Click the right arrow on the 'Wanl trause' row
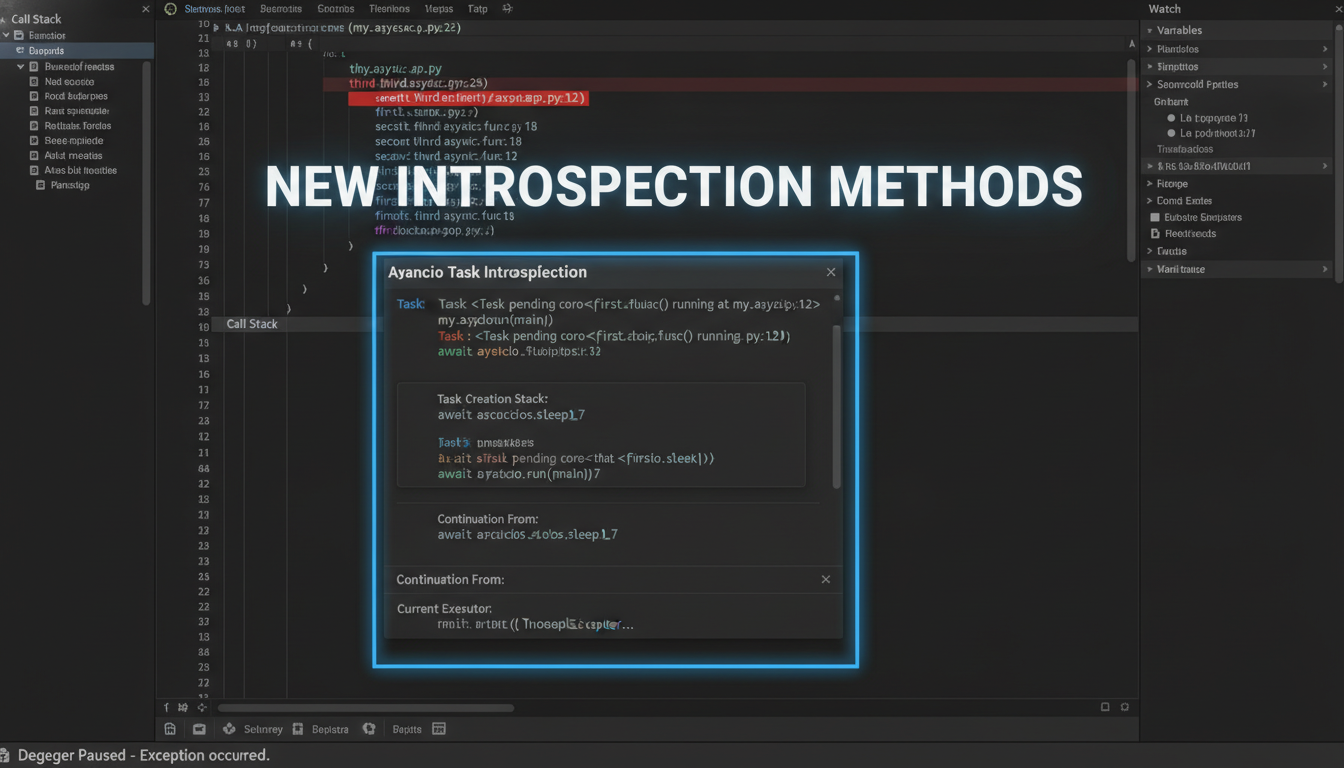Image resolution: width=1344 pixels, height=768 pixels. point(1325,269)
